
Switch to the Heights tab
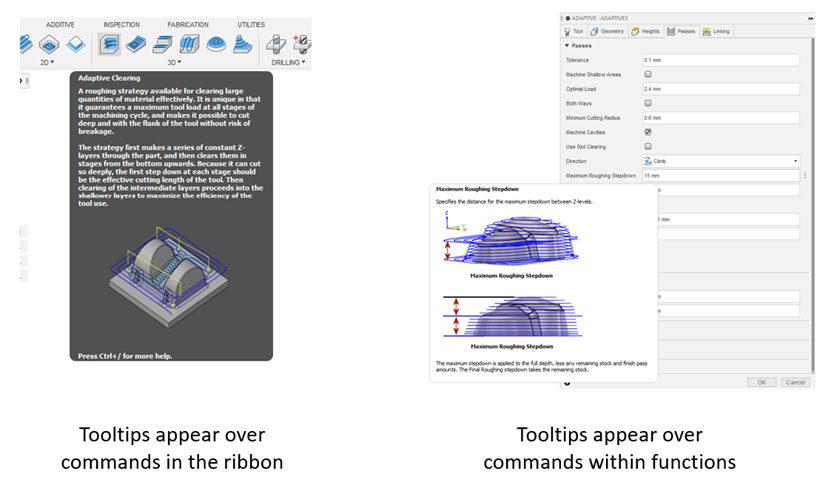click(x=646, y=32)
